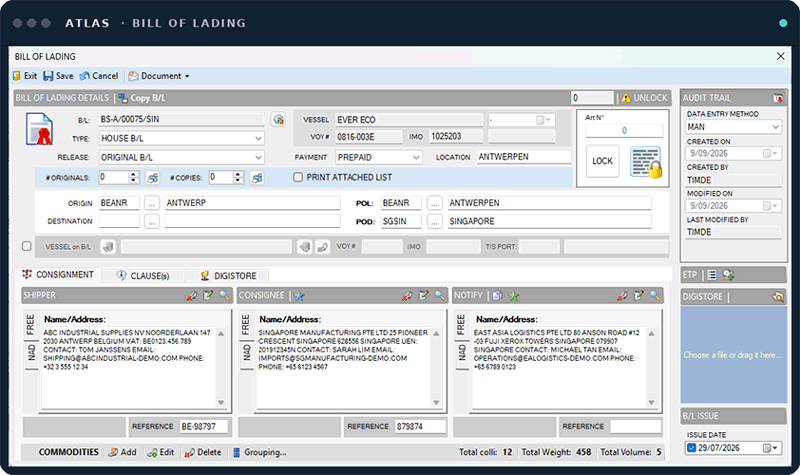Open the RELEASE Original B/L dropdown
The height and width of the screenshot is (475, 800).
tap(258, 157)
